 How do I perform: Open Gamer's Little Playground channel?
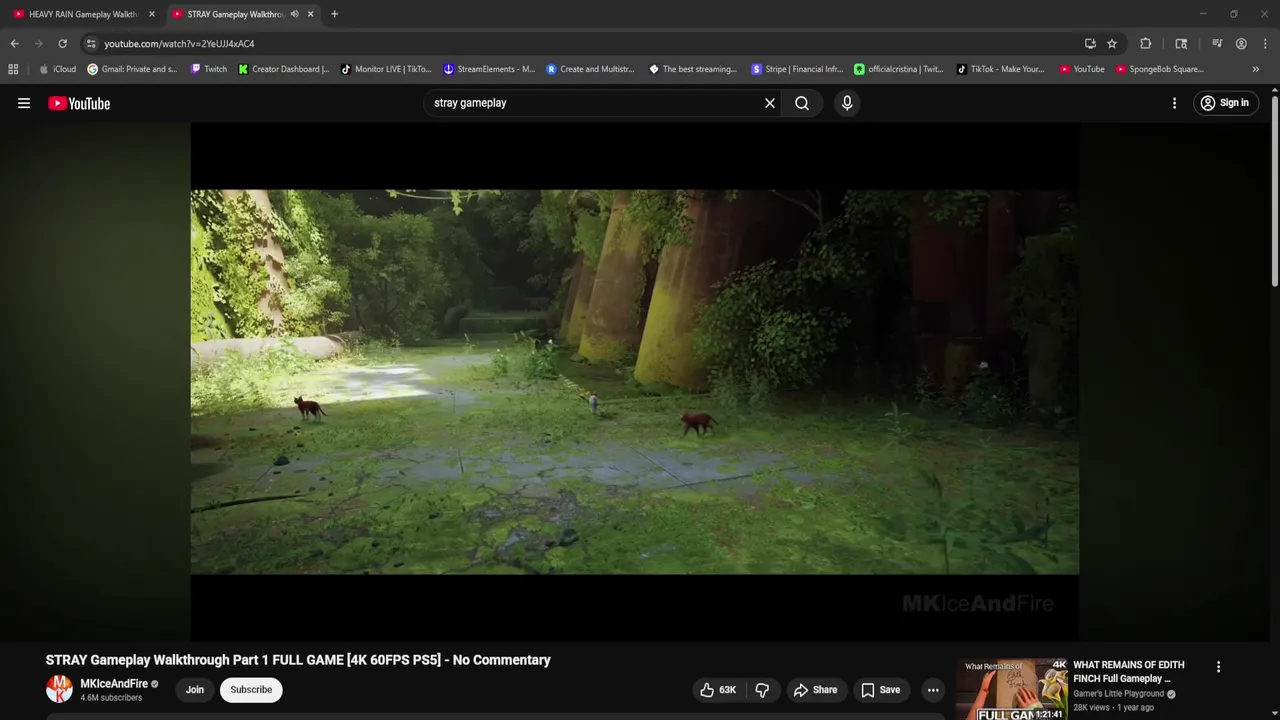click(1118, 694)
